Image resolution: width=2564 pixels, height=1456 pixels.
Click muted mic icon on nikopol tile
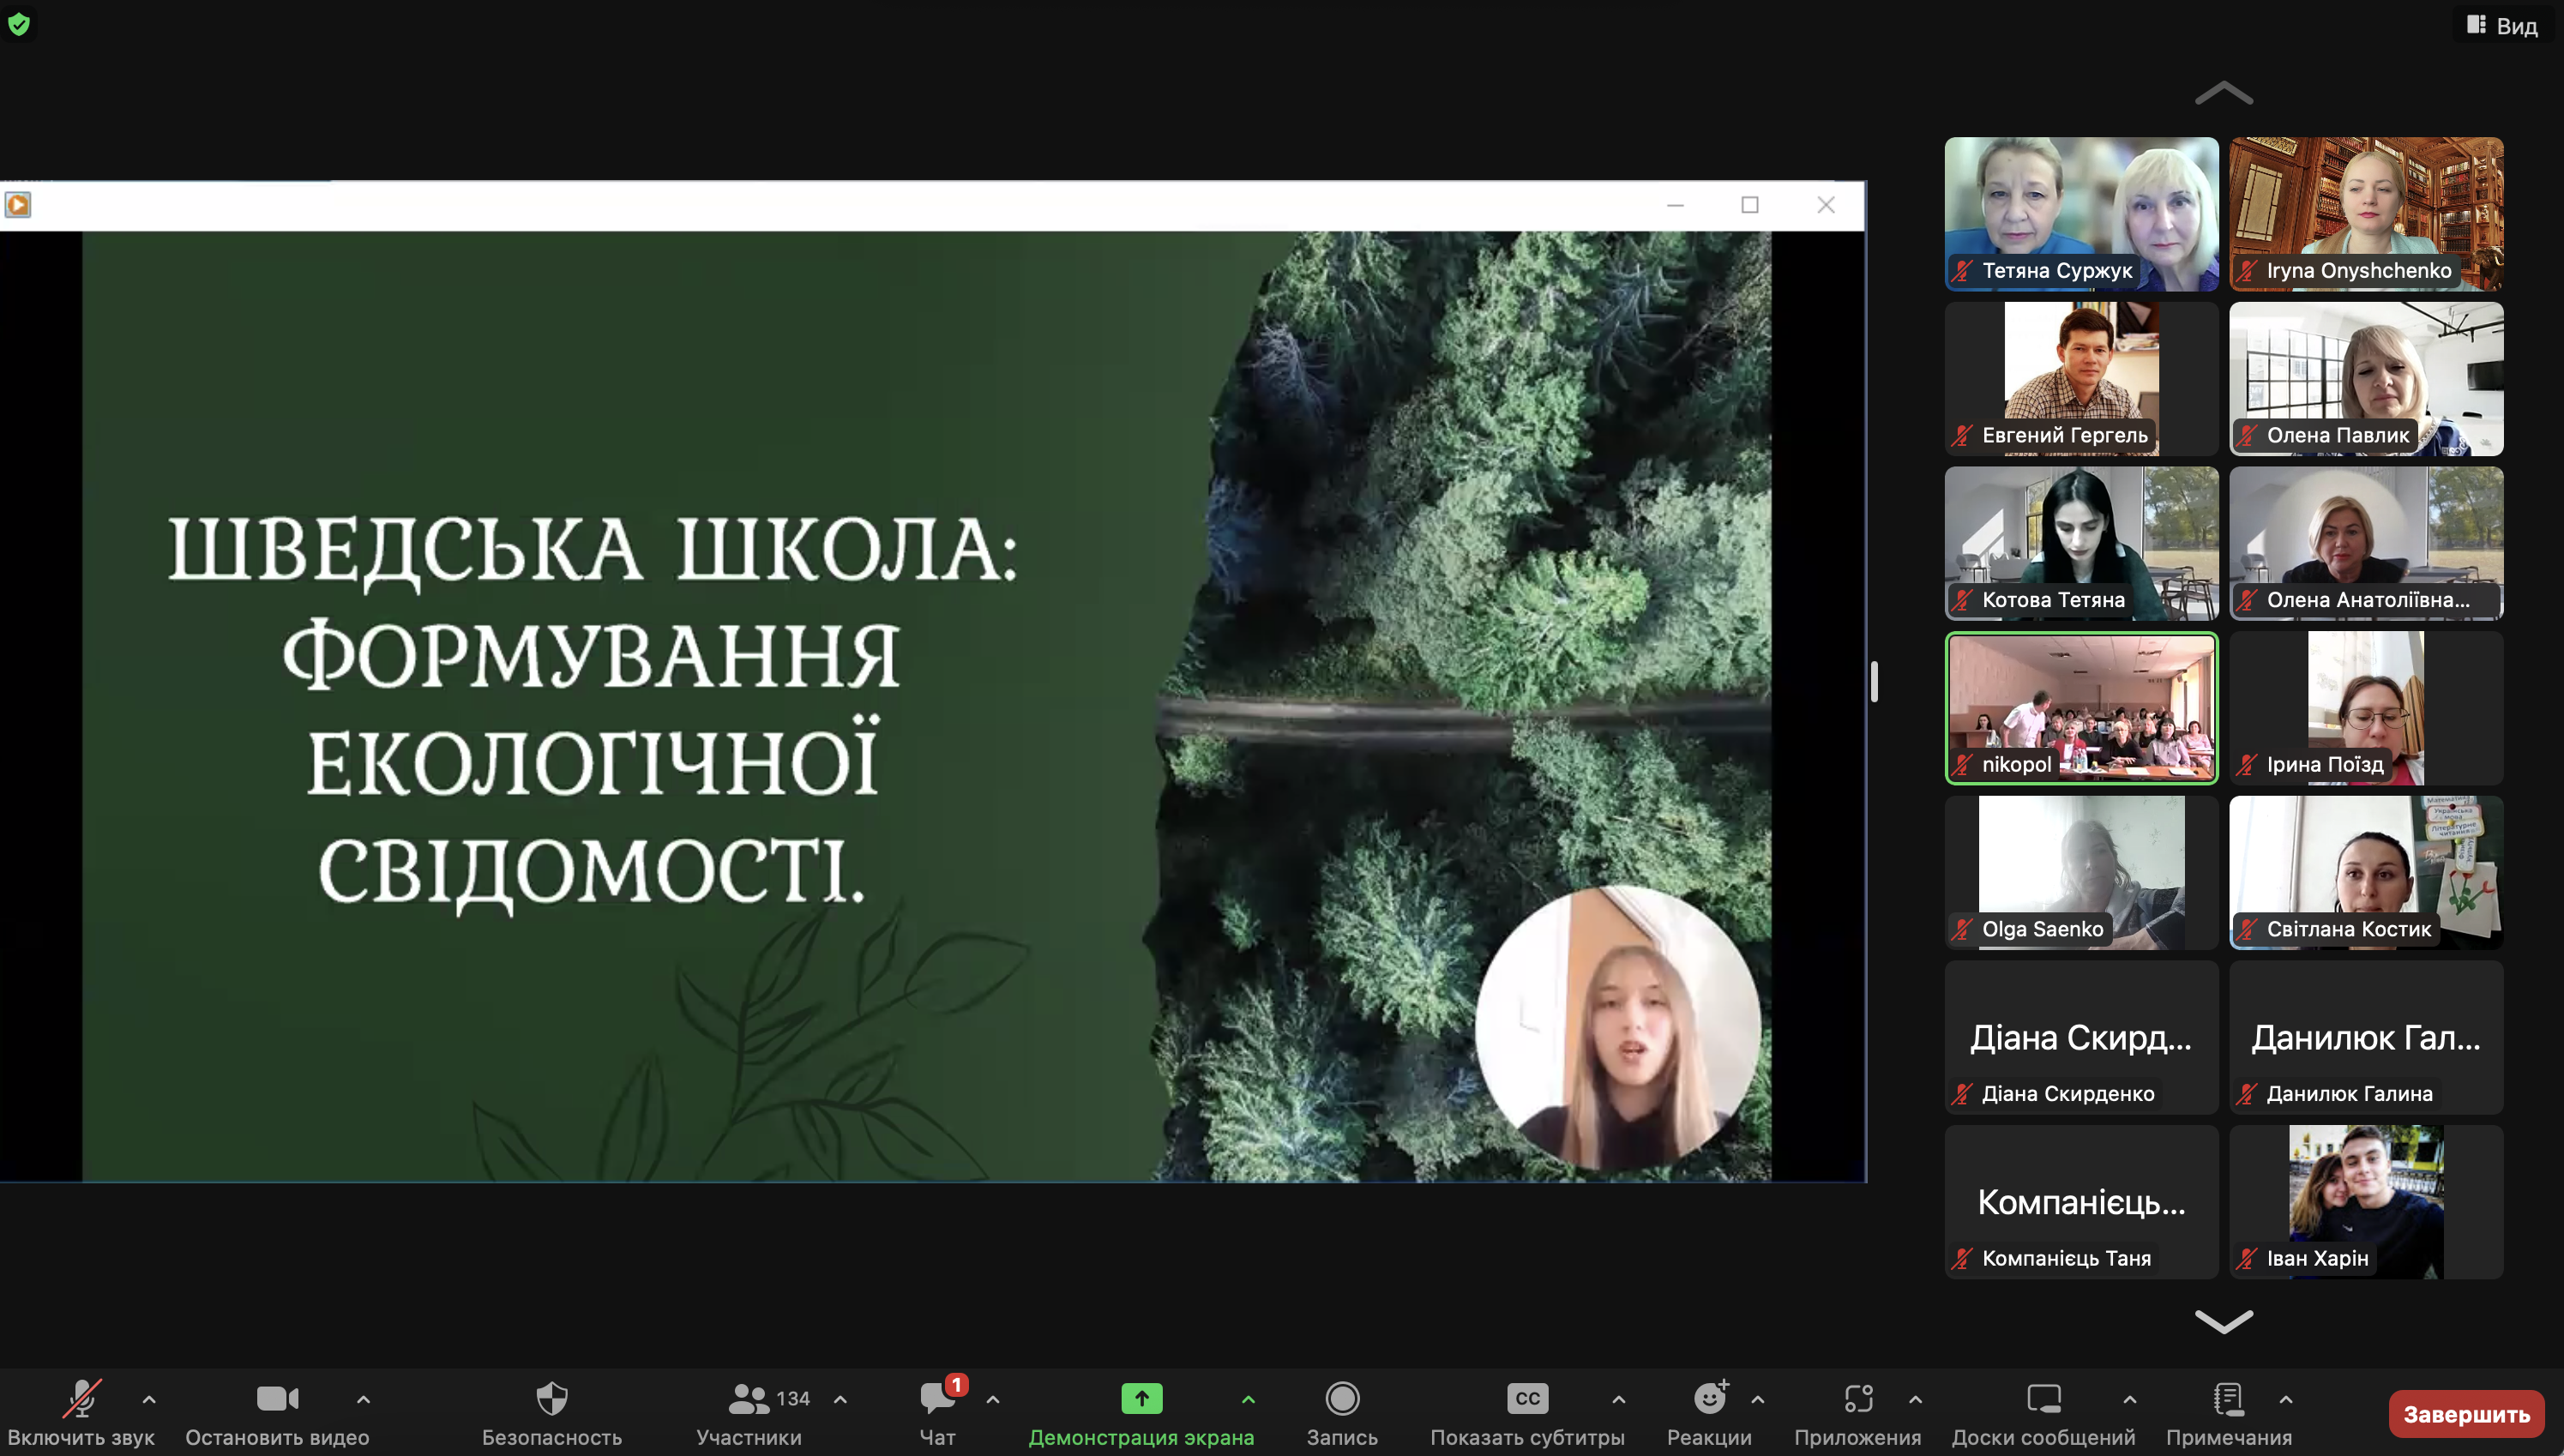[1963, 764]
